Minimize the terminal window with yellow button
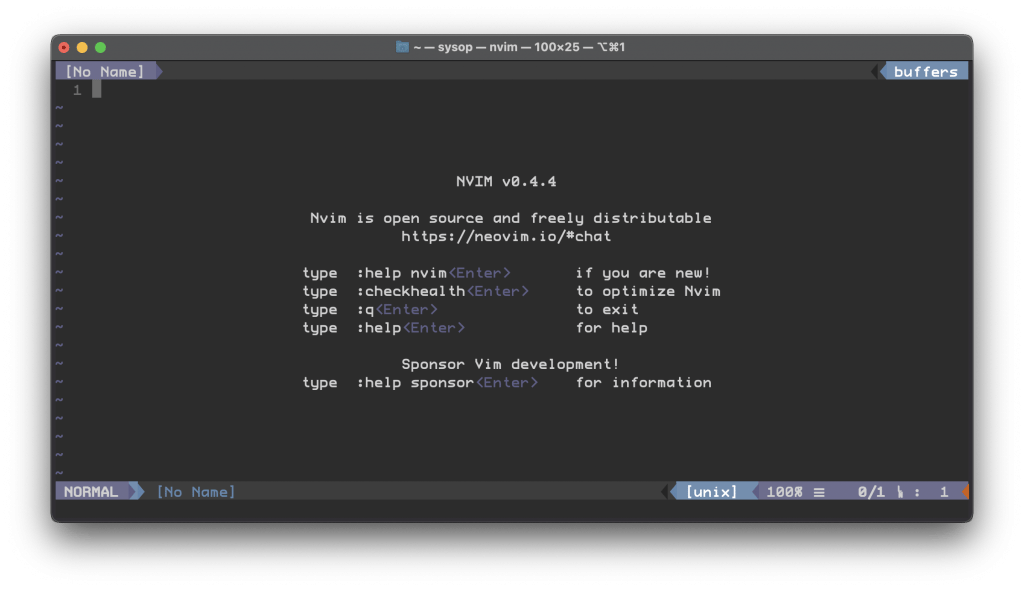This screenshot has height=590, width=1024. (82, 47)
